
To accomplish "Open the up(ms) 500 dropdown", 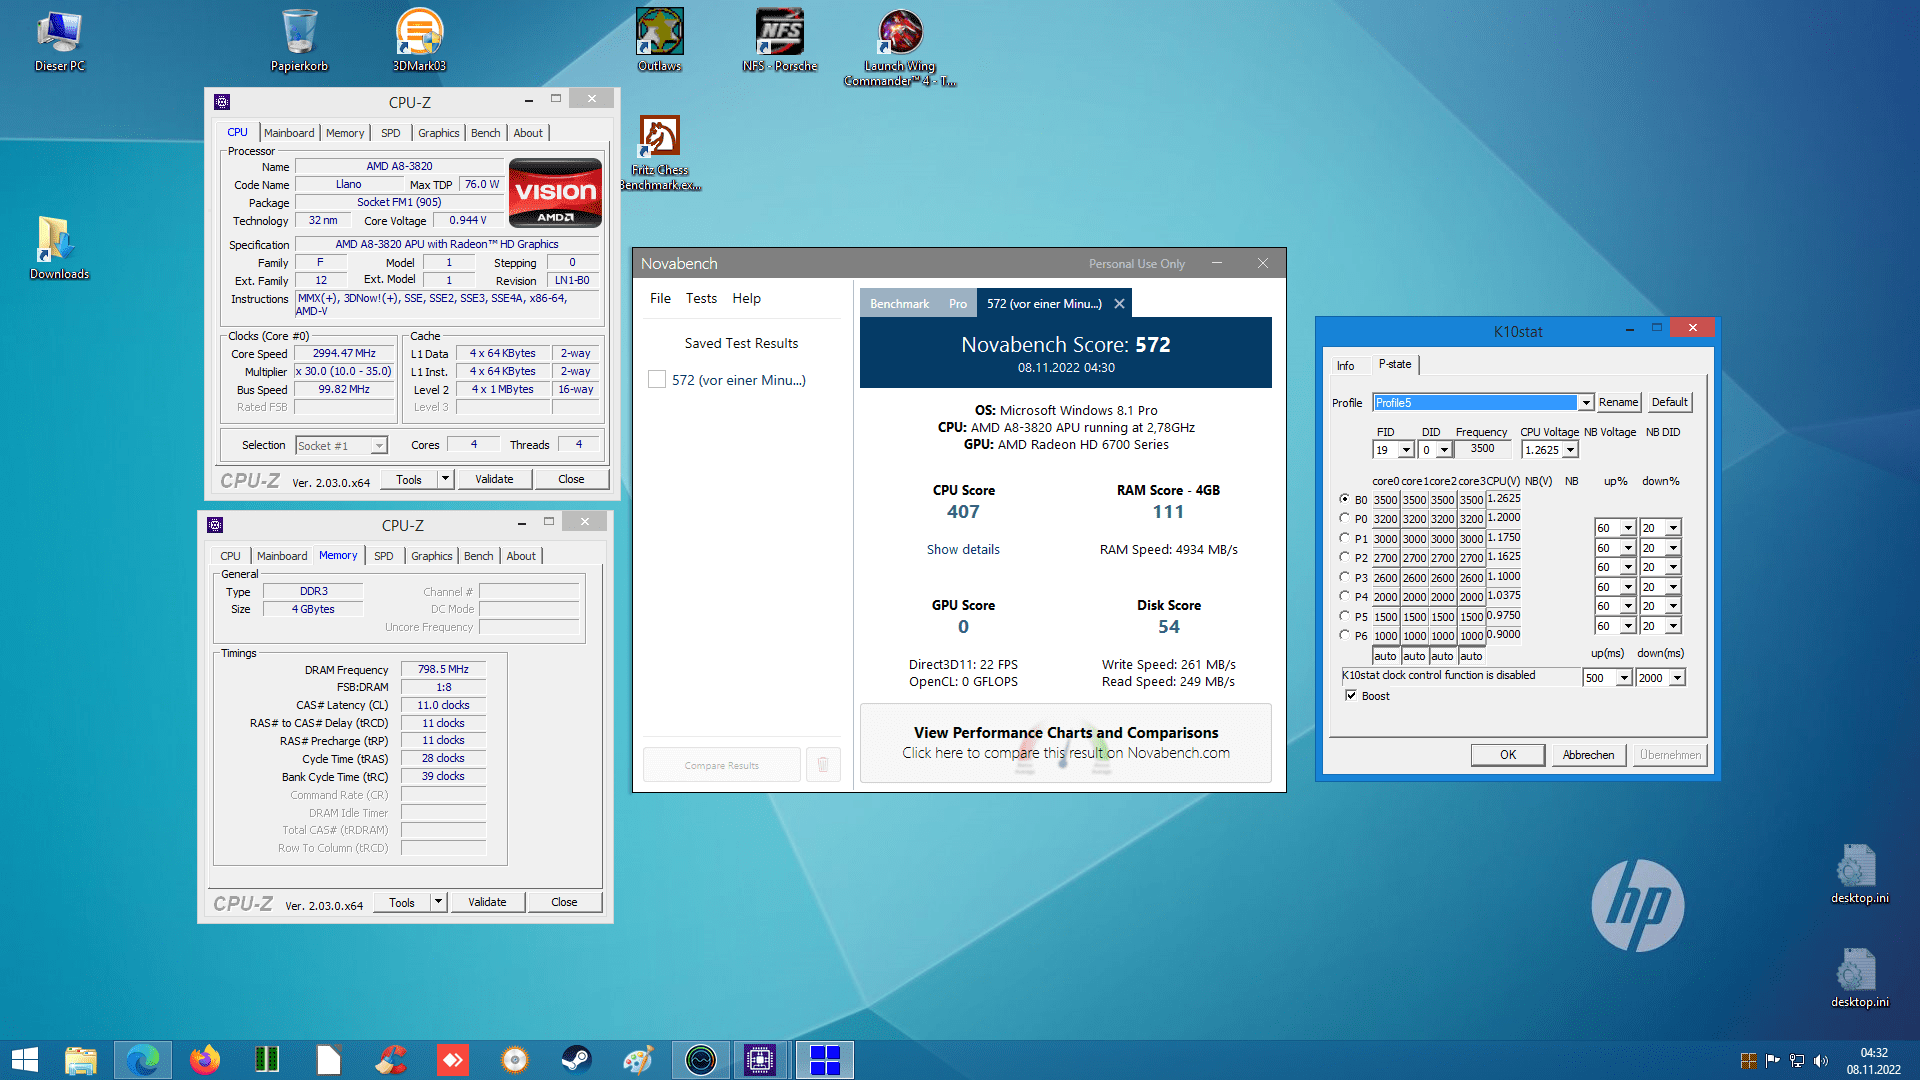I will 1624,678.
